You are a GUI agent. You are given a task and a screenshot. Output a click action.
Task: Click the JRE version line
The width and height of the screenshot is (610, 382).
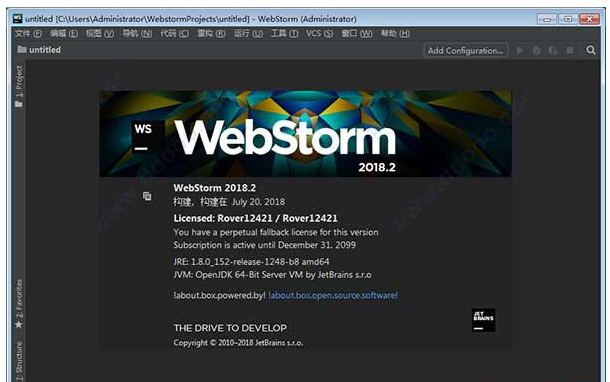[x=251, y=262]
